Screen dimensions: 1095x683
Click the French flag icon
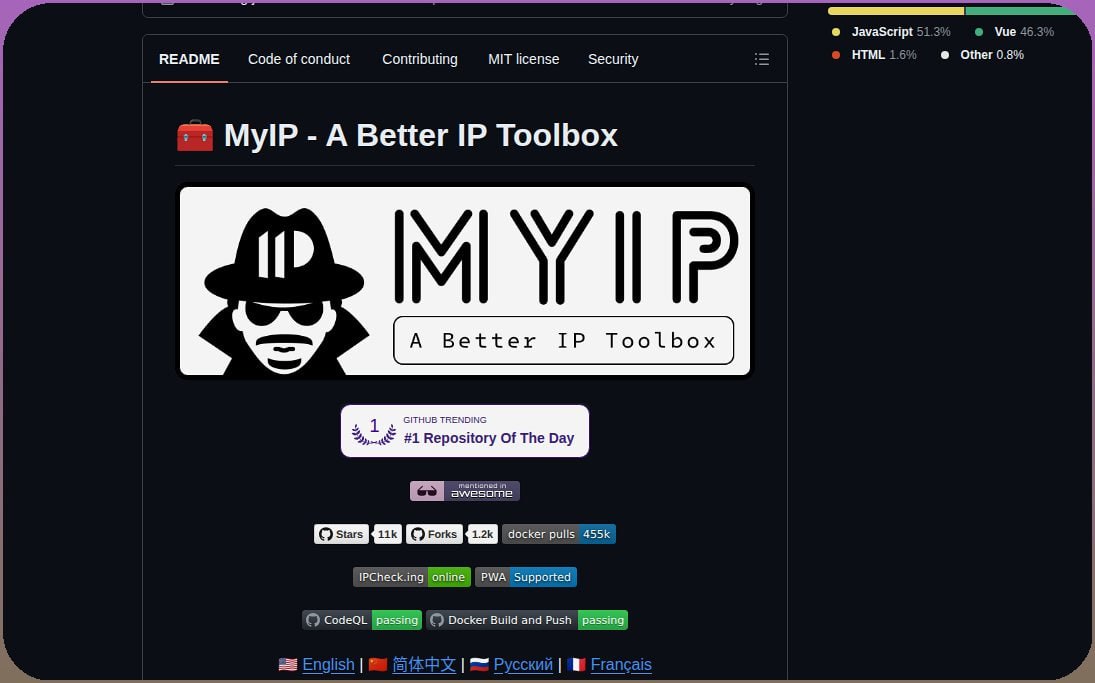pos(576,665)
